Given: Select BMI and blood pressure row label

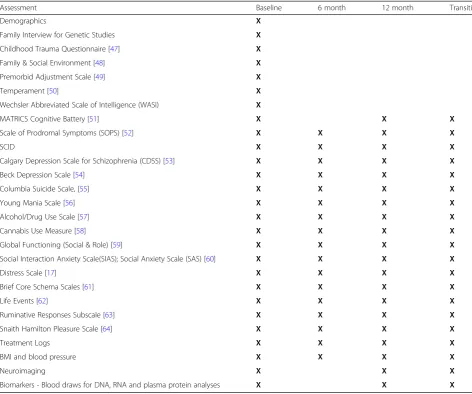Looking at the screenshot, I should click(38, 357).
